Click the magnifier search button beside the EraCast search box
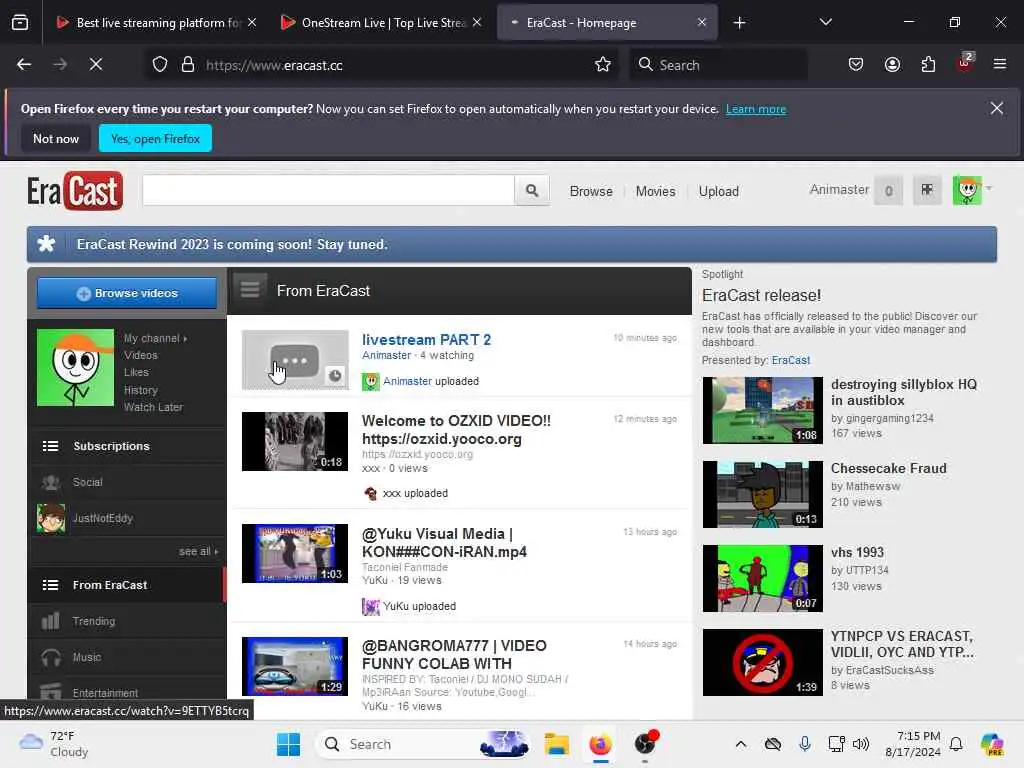The width and height of the screenshot is (1024, 768). (532, 191)
